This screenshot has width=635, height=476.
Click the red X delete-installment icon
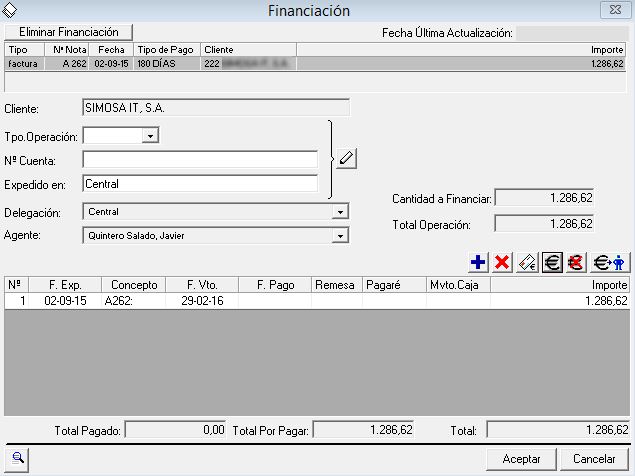(503, 263)
